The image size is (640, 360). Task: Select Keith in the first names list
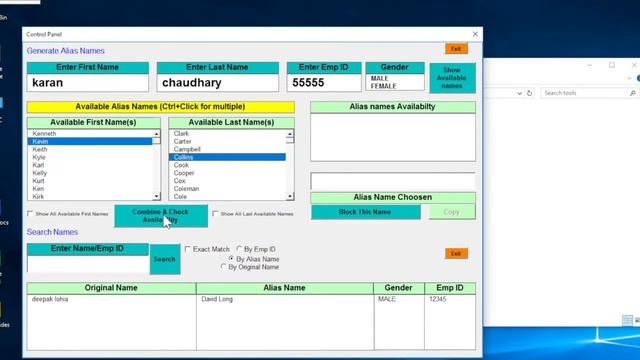[90, 149]
